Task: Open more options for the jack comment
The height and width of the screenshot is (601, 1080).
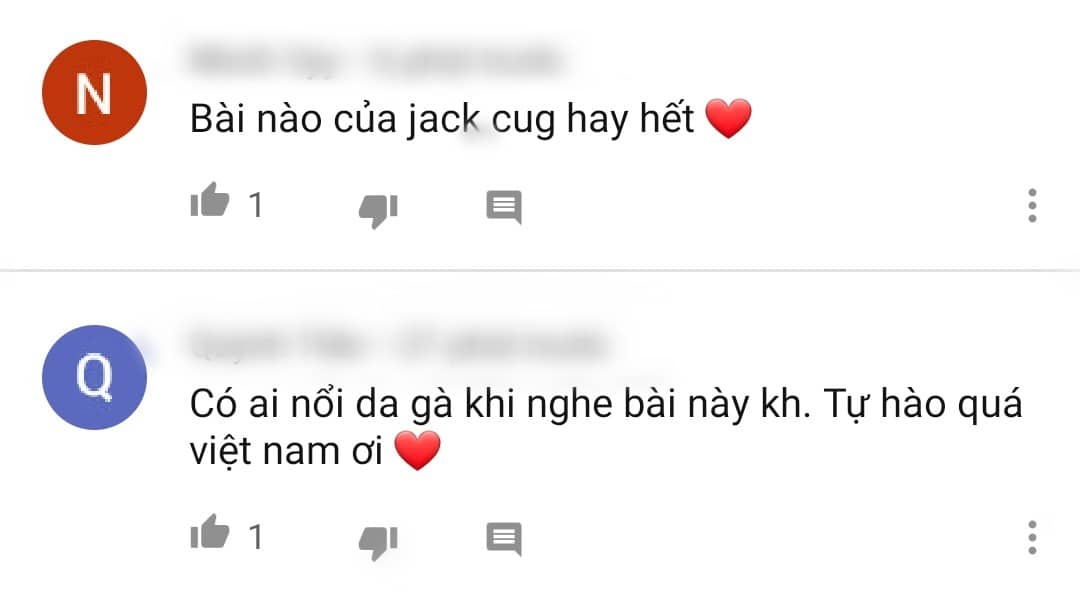Action: (1032, 205)
